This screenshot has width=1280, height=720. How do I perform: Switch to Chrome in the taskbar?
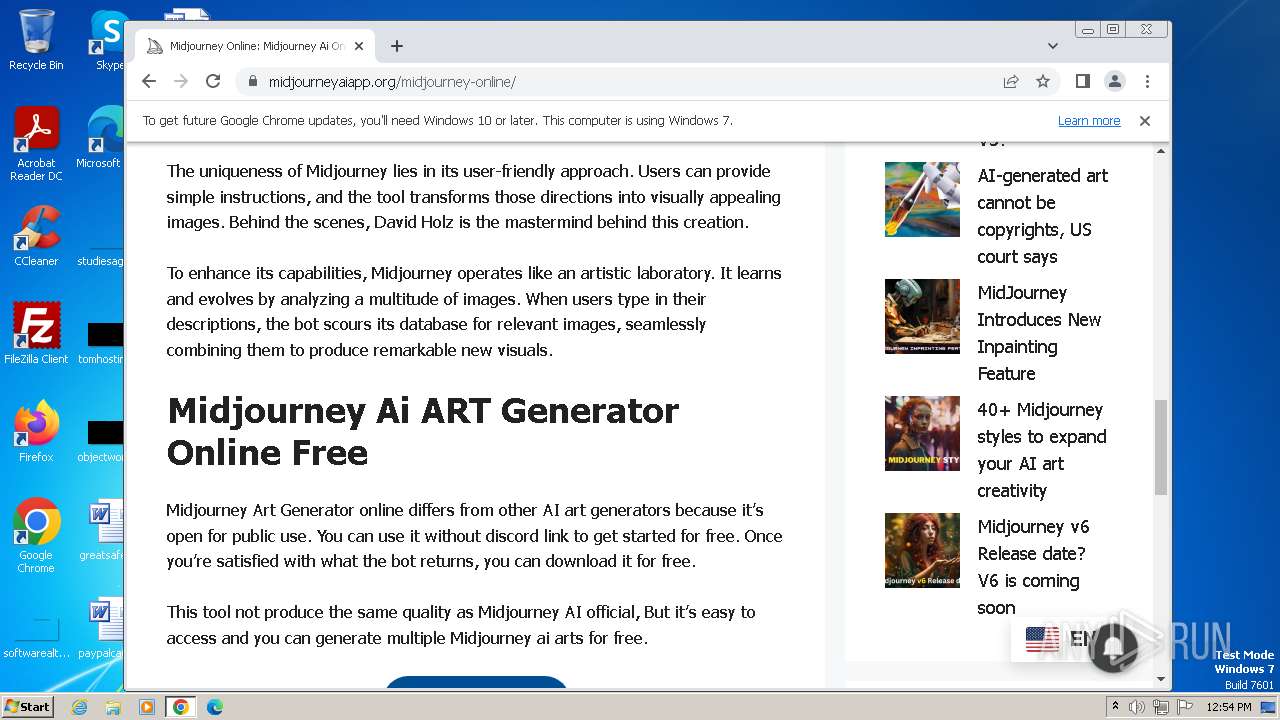[x=181, y=707]
